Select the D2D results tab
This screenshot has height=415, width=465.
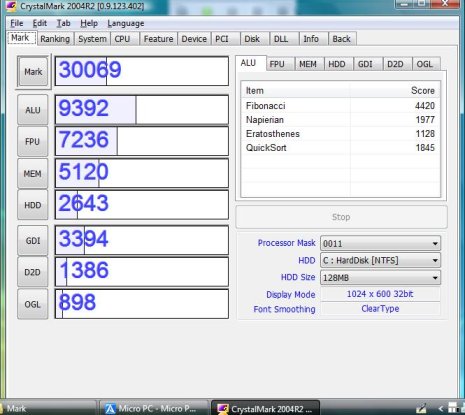coord(395,64)
